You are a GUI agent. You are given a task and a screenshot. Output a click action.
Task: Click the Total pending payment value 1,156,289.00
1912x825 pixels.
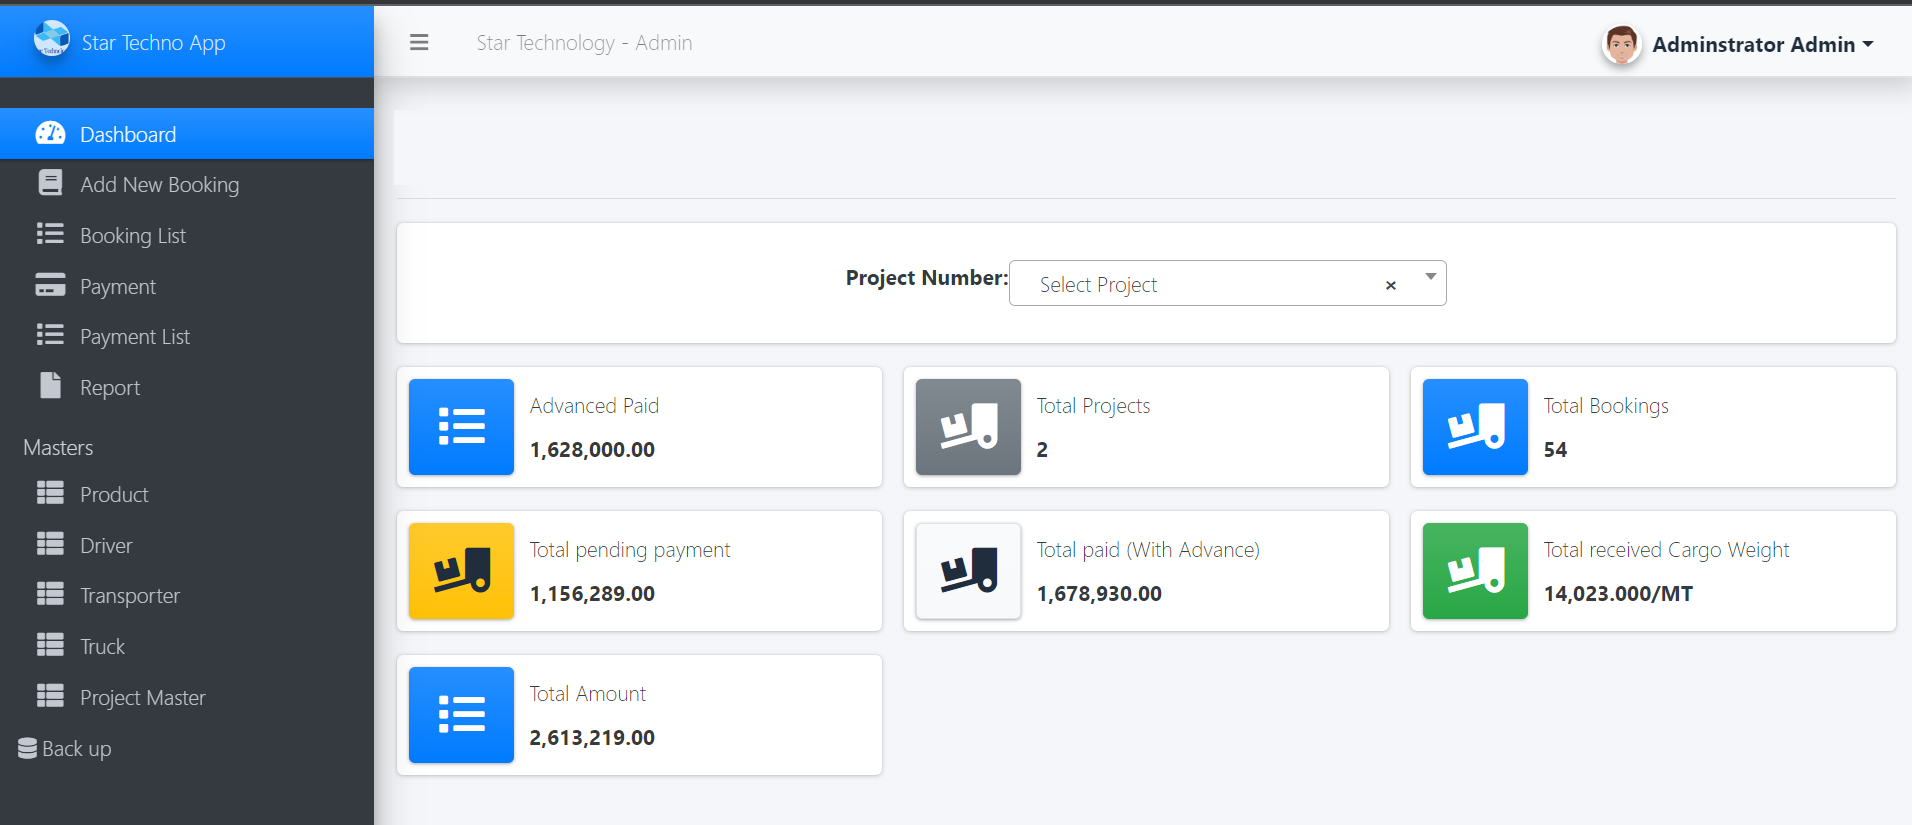point(592,593)
